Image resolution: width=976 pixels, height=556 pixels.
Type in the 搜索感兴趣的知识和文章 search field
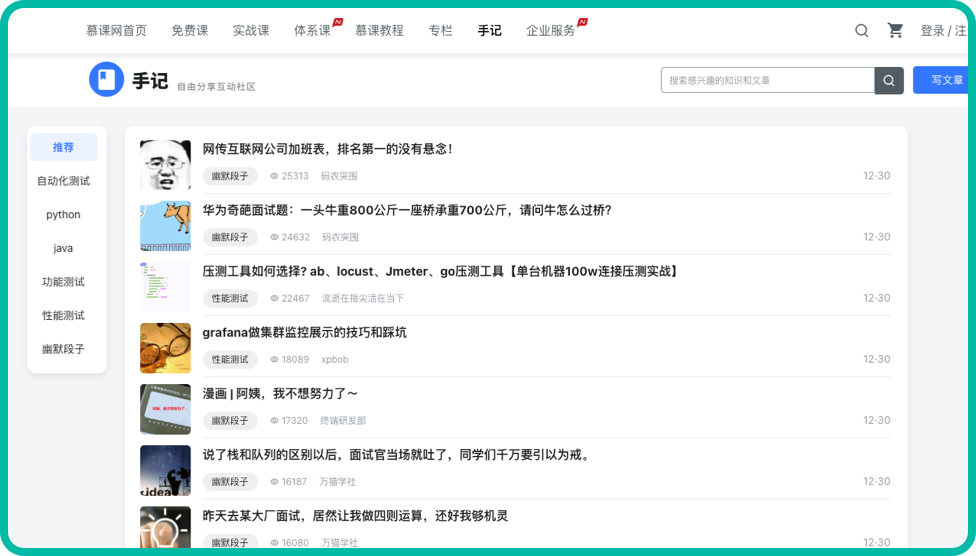tap(767, 81)
